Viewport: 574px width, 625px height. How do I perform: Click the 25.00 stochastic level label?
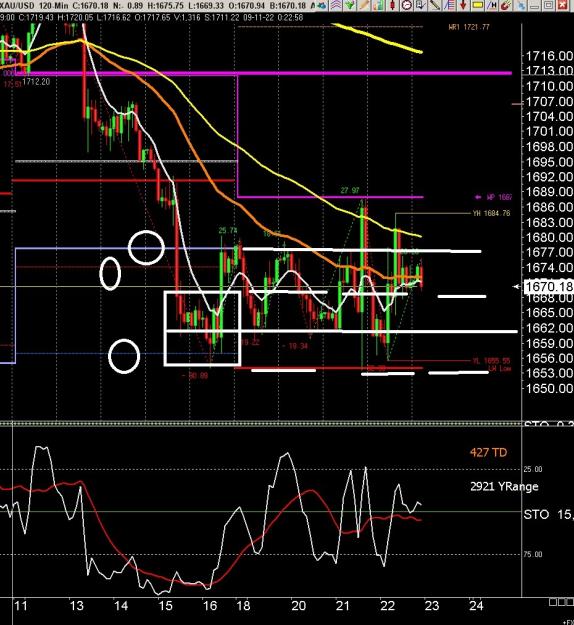click(x=533, y=469)
